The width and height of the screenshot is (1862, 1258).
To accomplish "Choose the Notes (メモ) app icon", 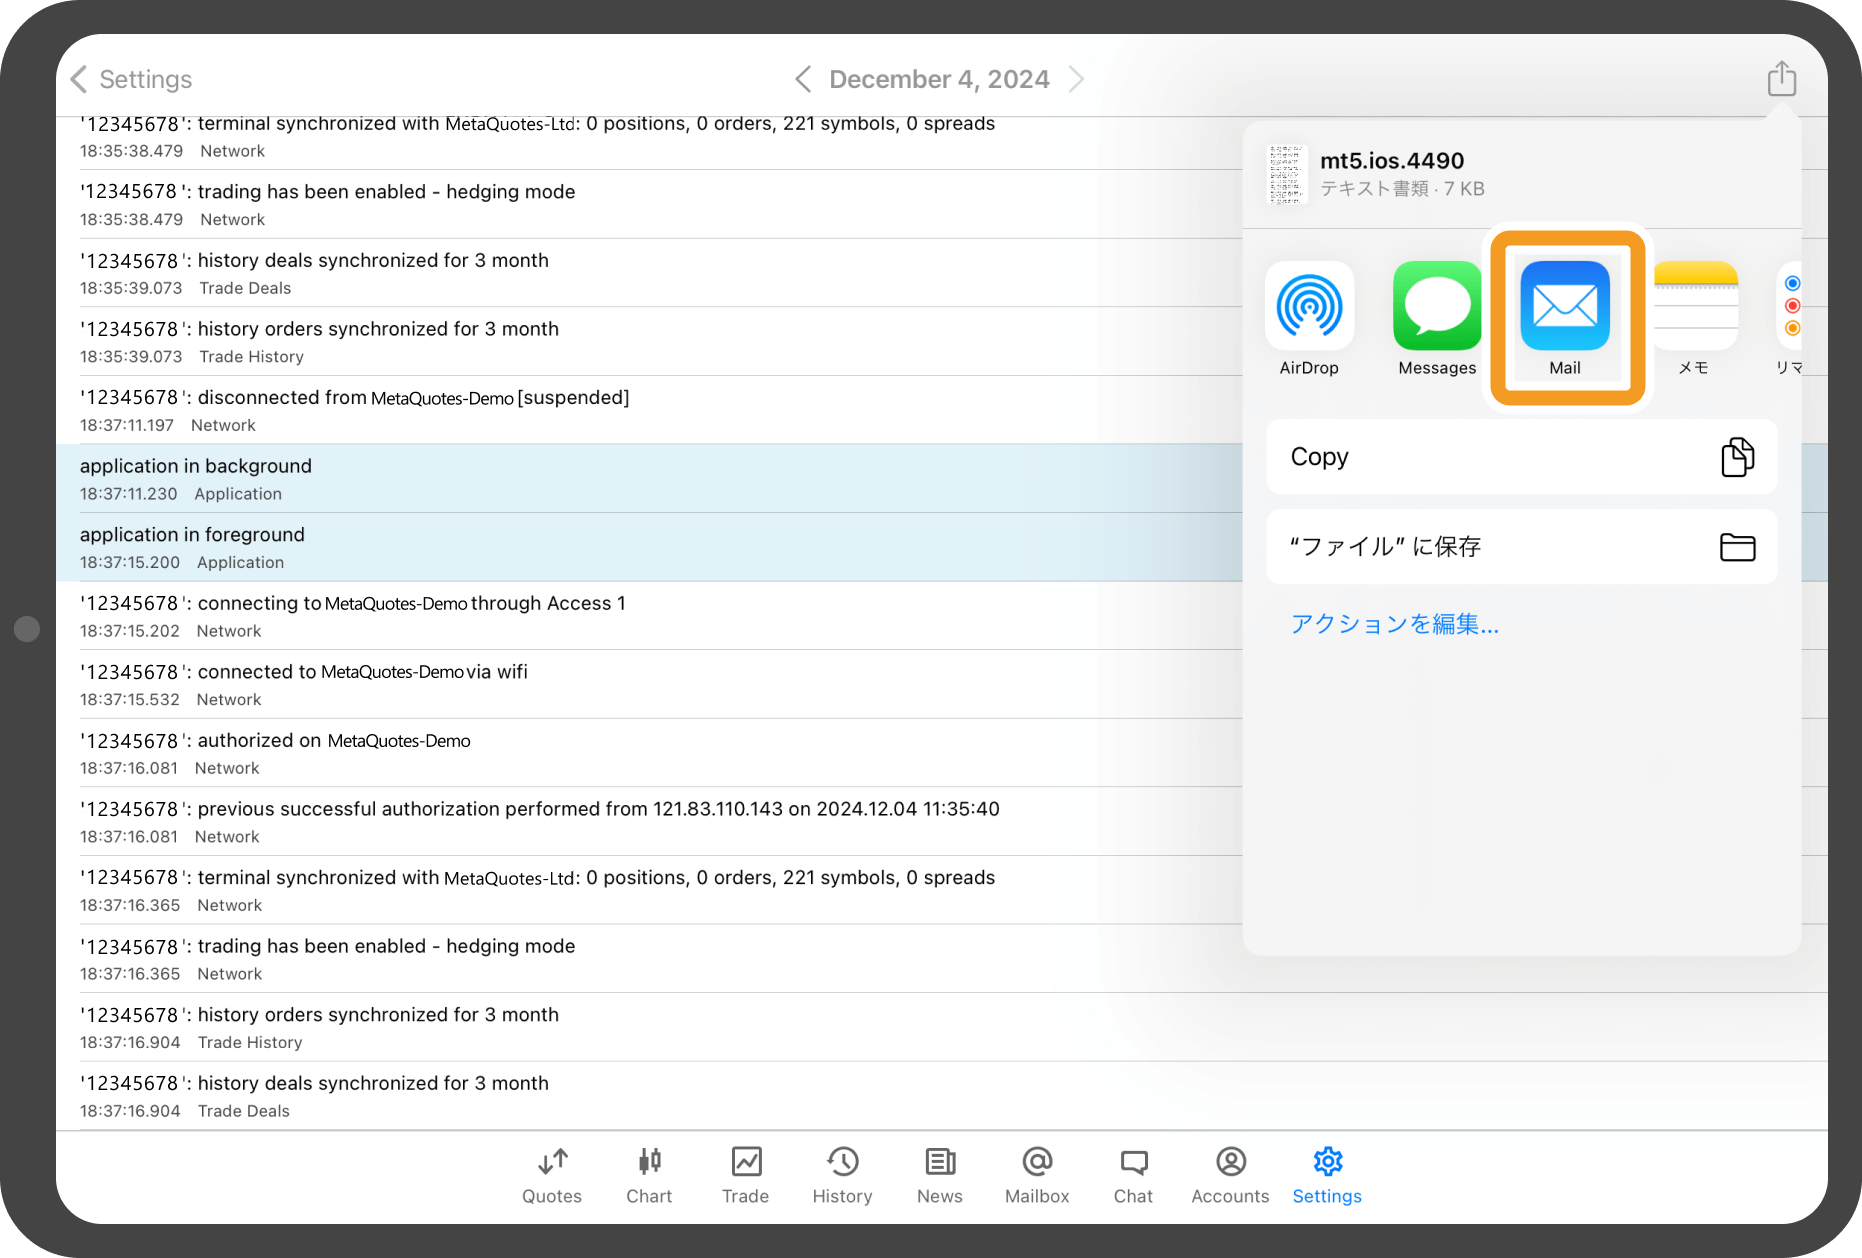I will 1694,307.
